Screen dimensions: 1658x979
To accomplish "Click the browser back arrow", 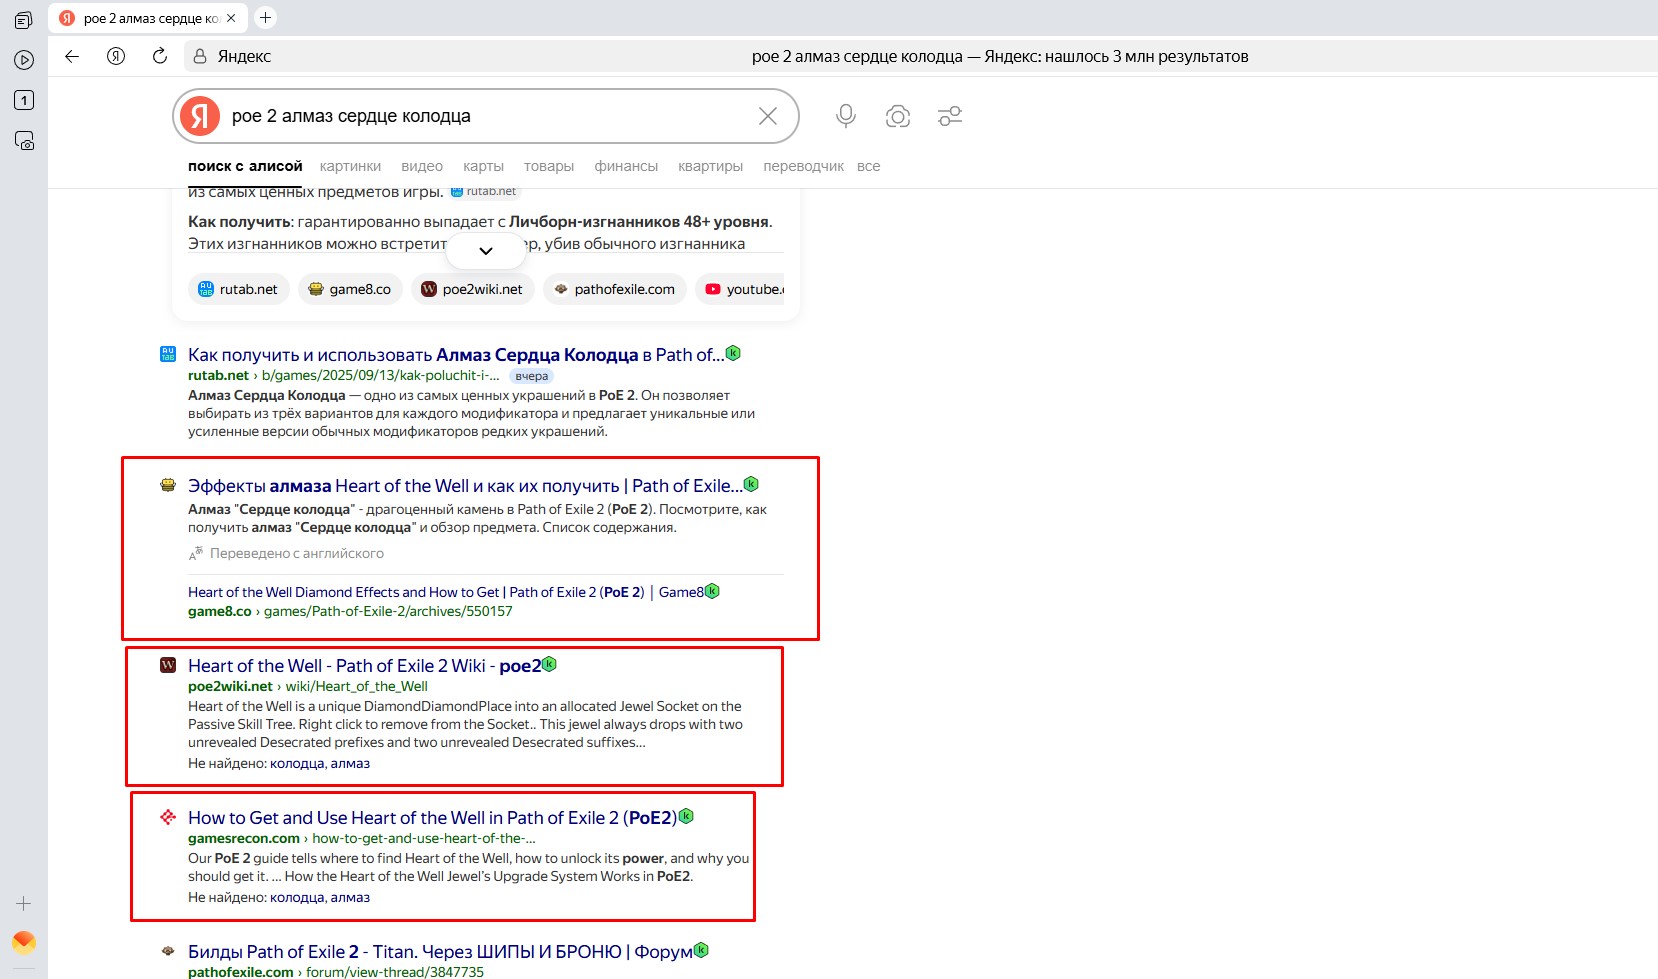I will click(72, 56).
